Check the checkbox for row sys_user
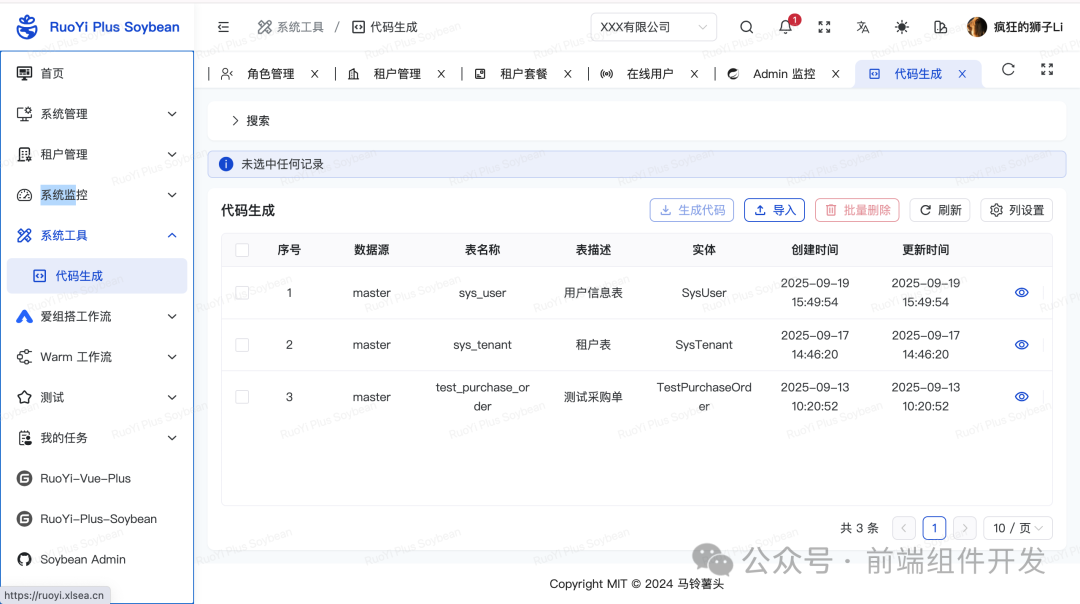This screenshot has height=604, width=1080. click(242, 292)
